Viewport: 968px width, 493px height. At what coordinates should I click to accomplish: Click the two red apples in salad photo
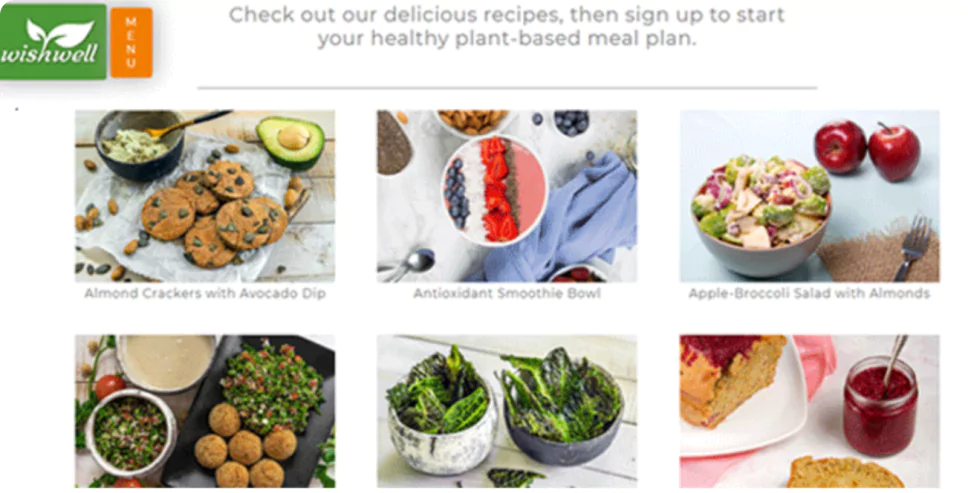click(867, 149)
